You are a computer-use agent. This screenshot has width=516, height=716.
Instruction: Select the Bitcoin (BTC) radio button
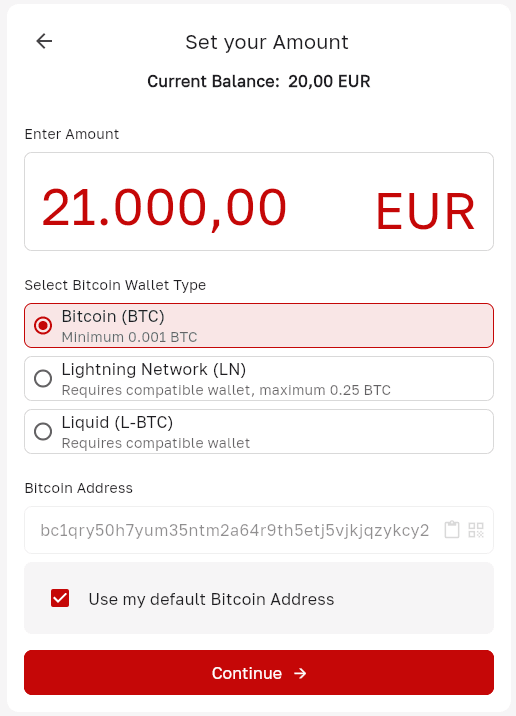coord(43,326)
